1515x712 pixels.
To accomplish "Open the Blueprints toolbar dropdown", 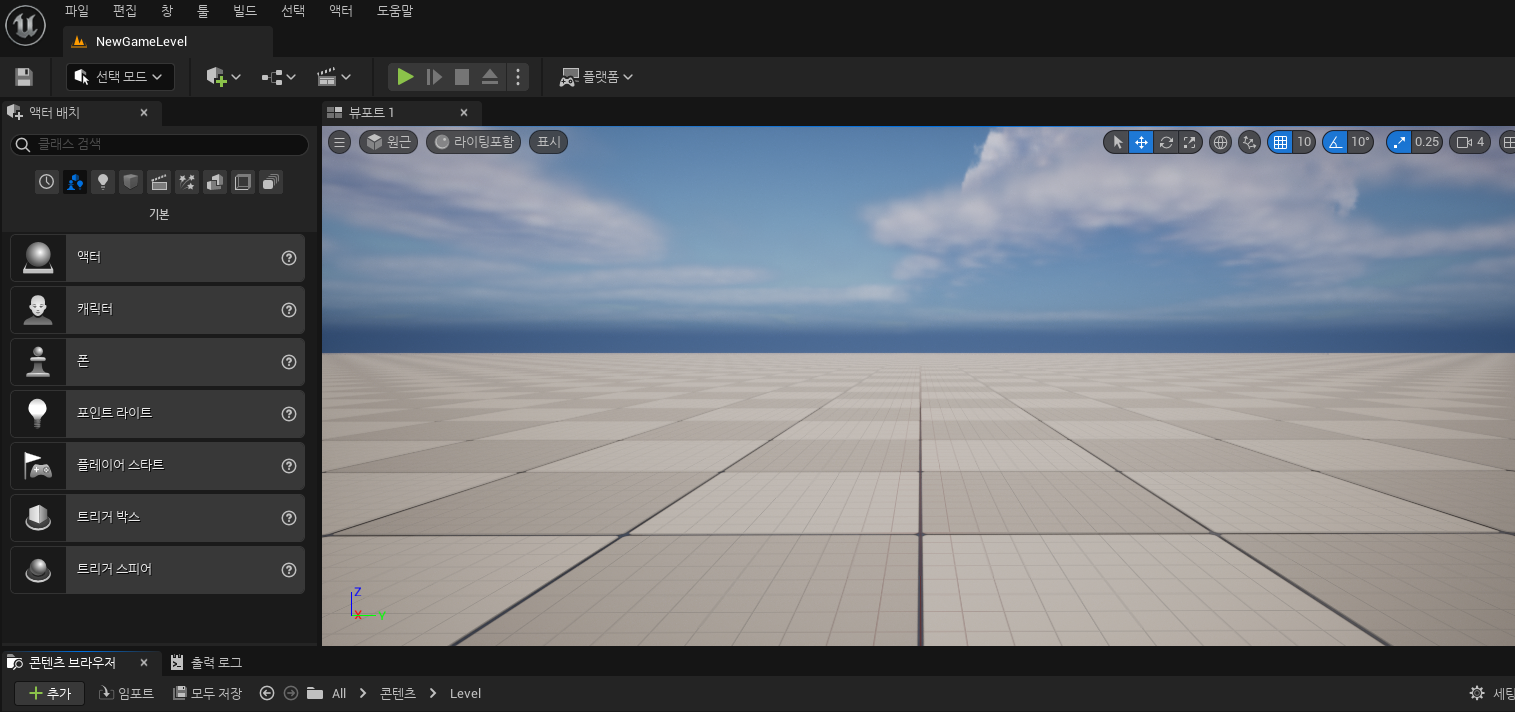I will point(279,77).
